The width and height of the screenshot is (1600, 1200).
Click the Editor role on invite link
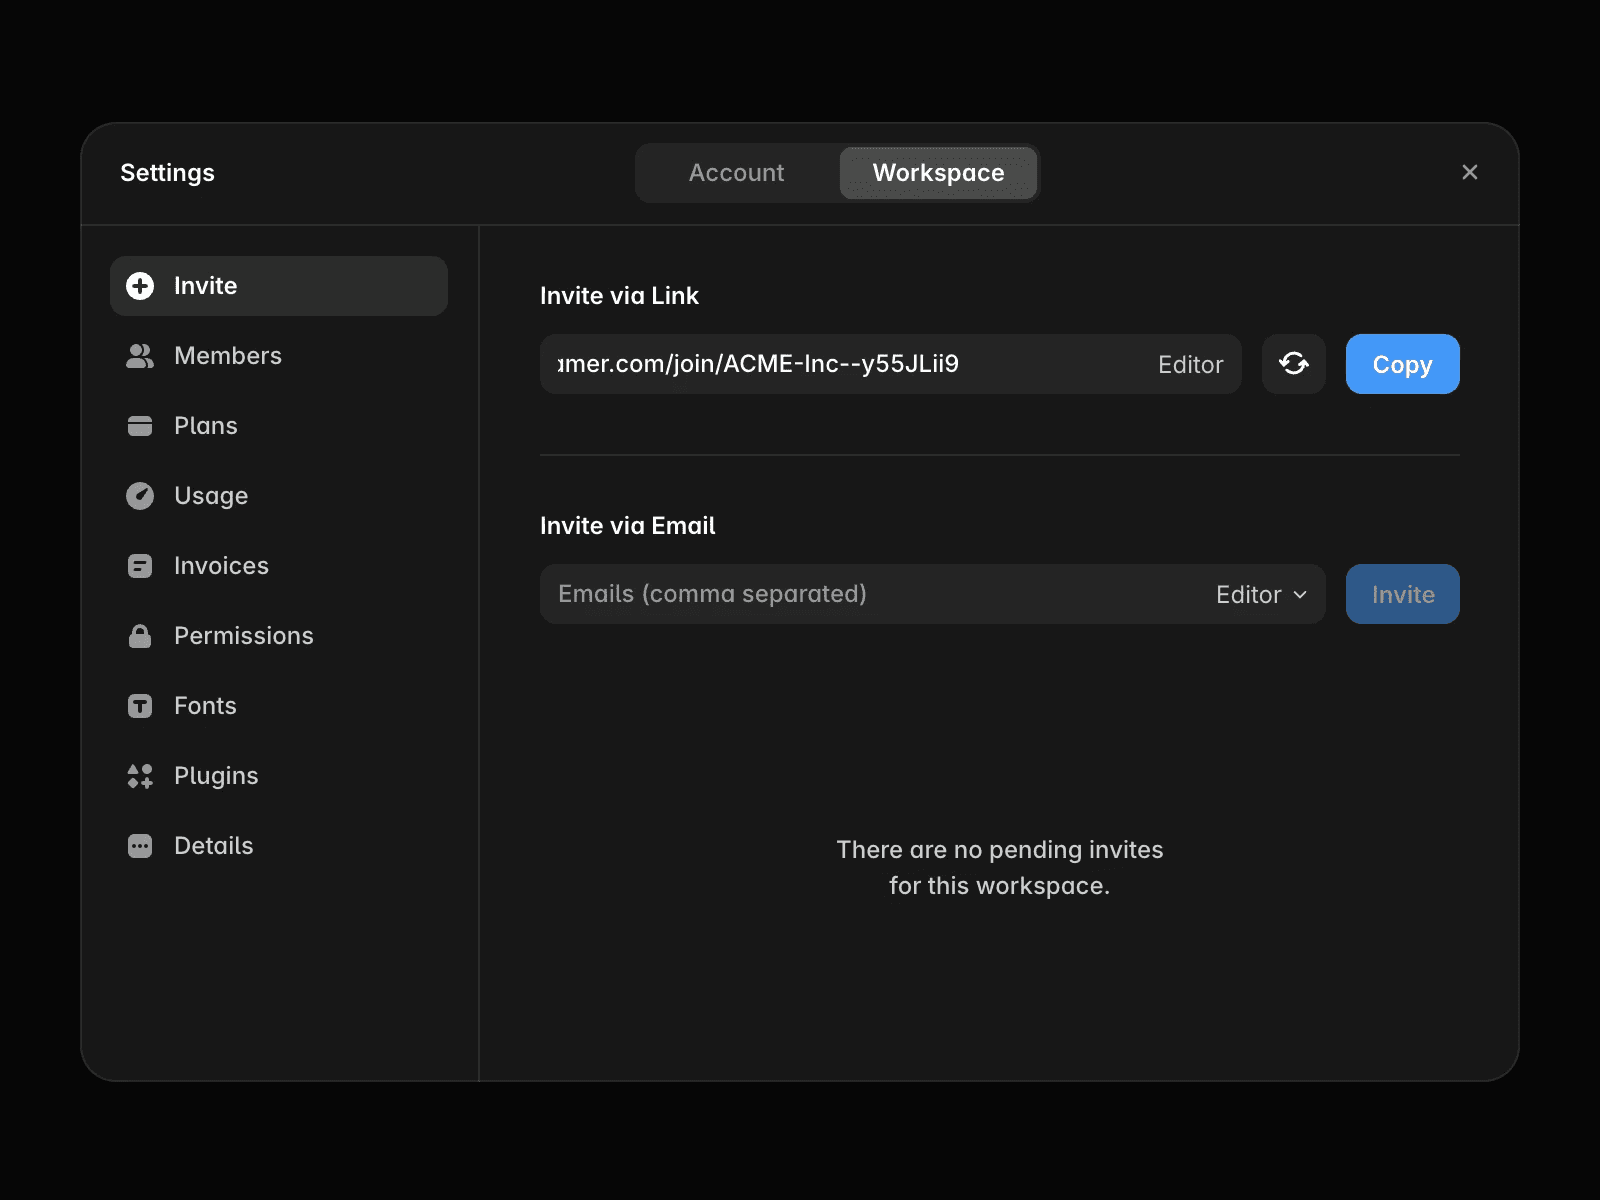pyautogui.click(x=1191, y=365)
